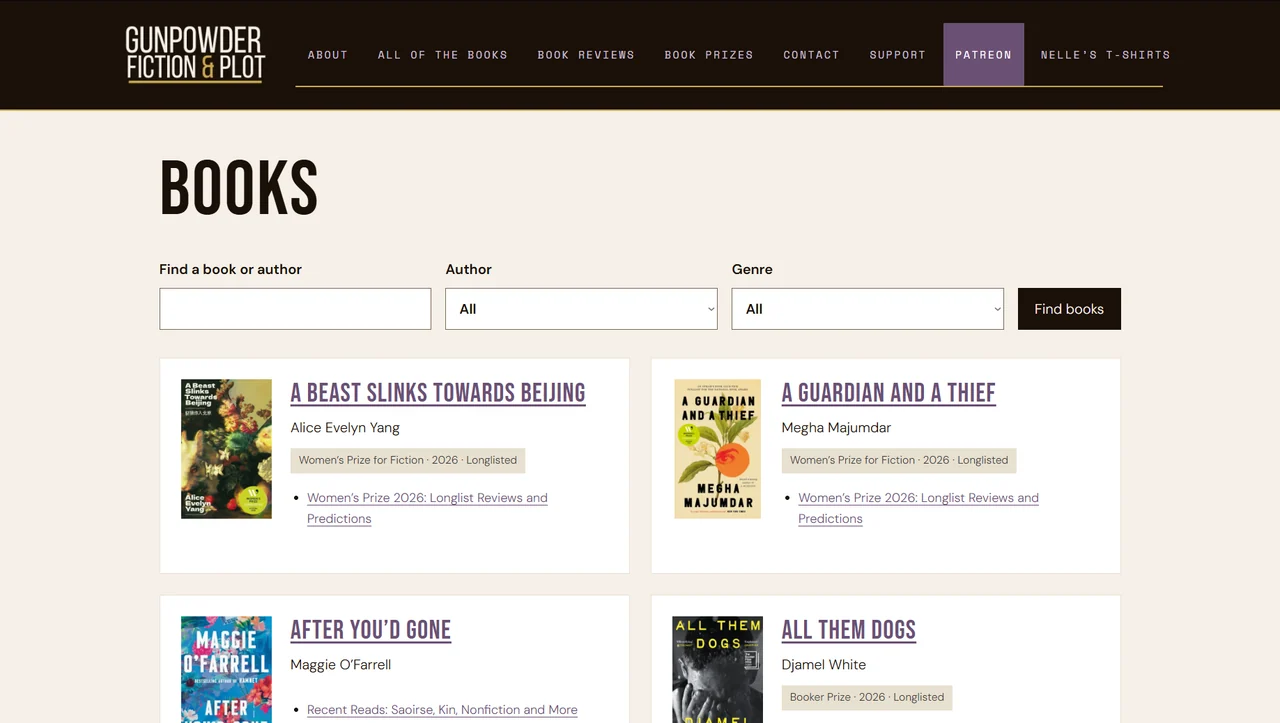1280x723 pixels.
Task: Click A Beast Slinks Towards Beijing cover
Action: pos(226,449)
